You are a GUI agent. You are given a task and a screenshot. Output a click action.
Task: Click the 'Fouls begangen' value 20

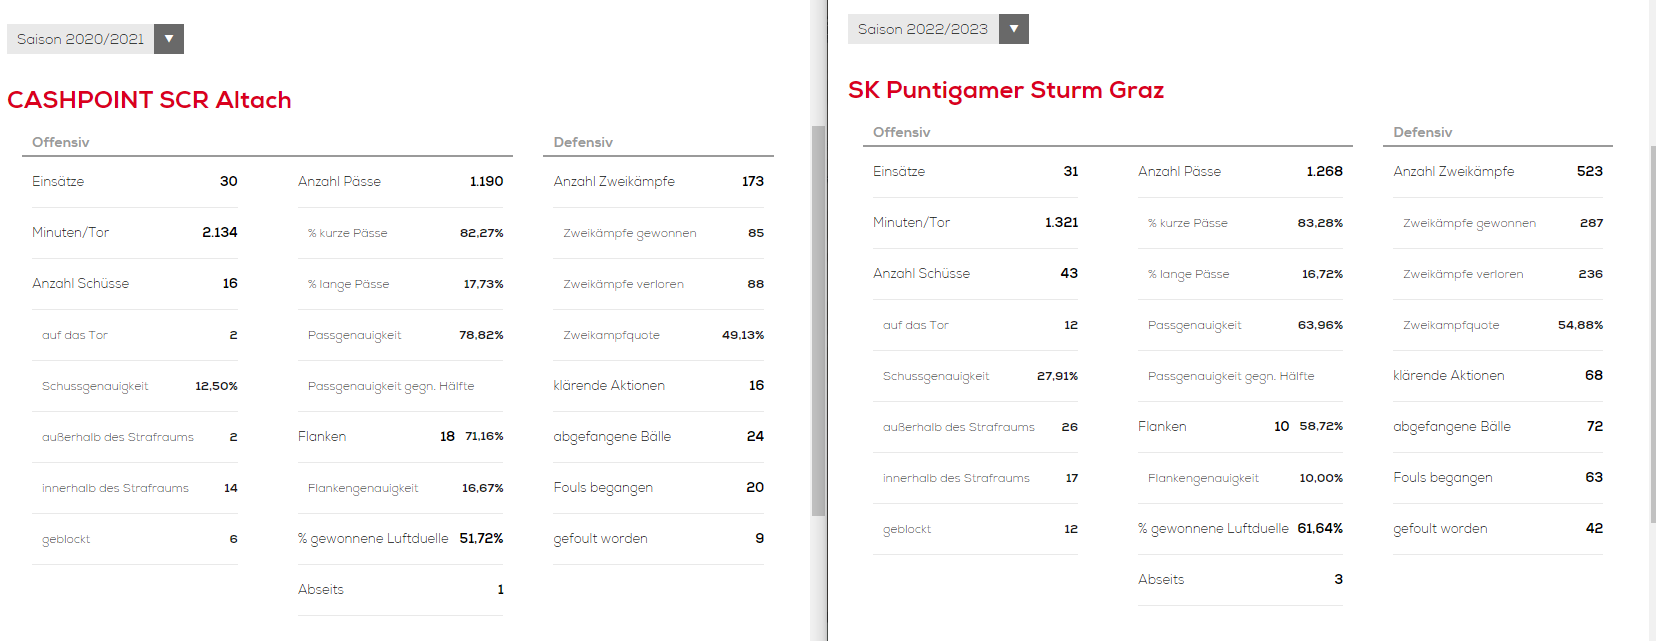[x=755, y=487]
